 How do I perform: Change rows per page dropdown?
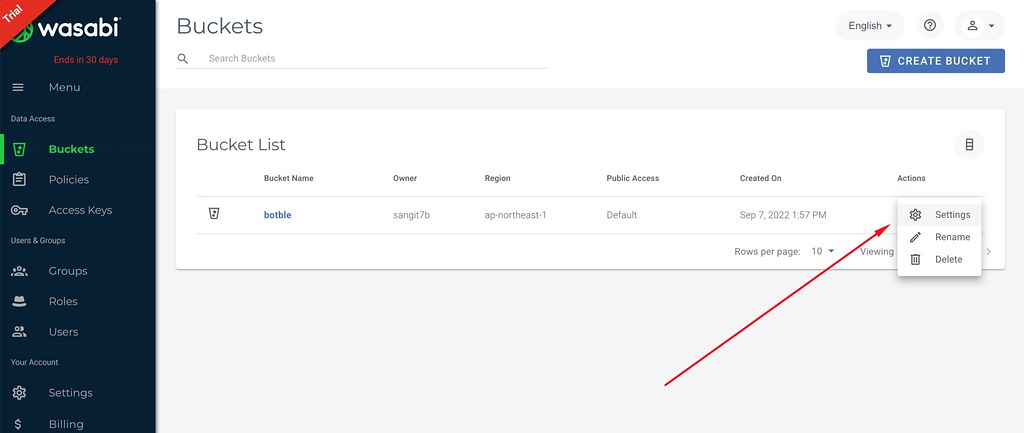[x=823, y=251]
